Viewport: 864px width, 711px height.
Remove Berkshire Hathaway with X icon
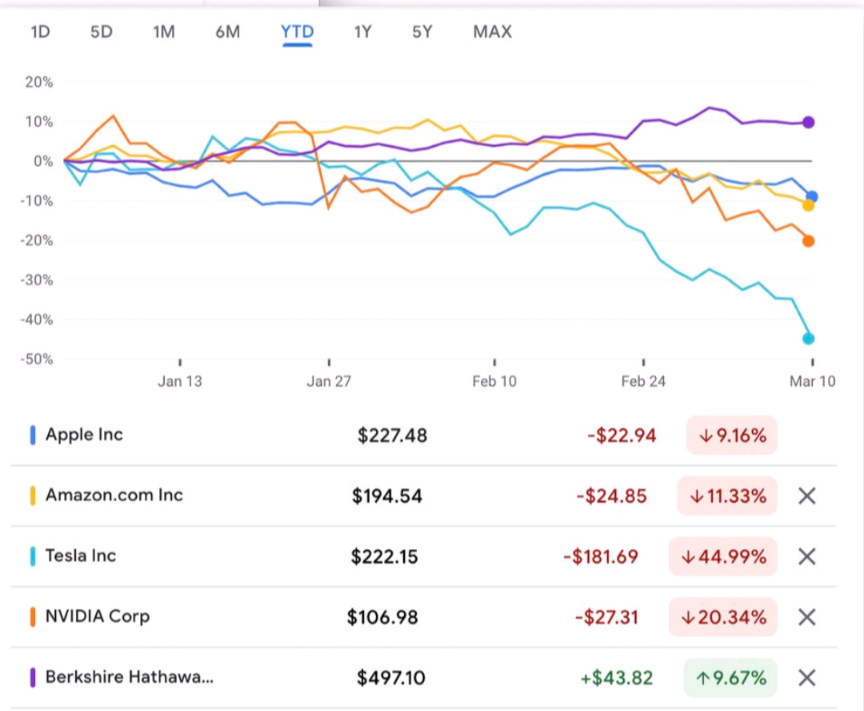click(808, 678)
